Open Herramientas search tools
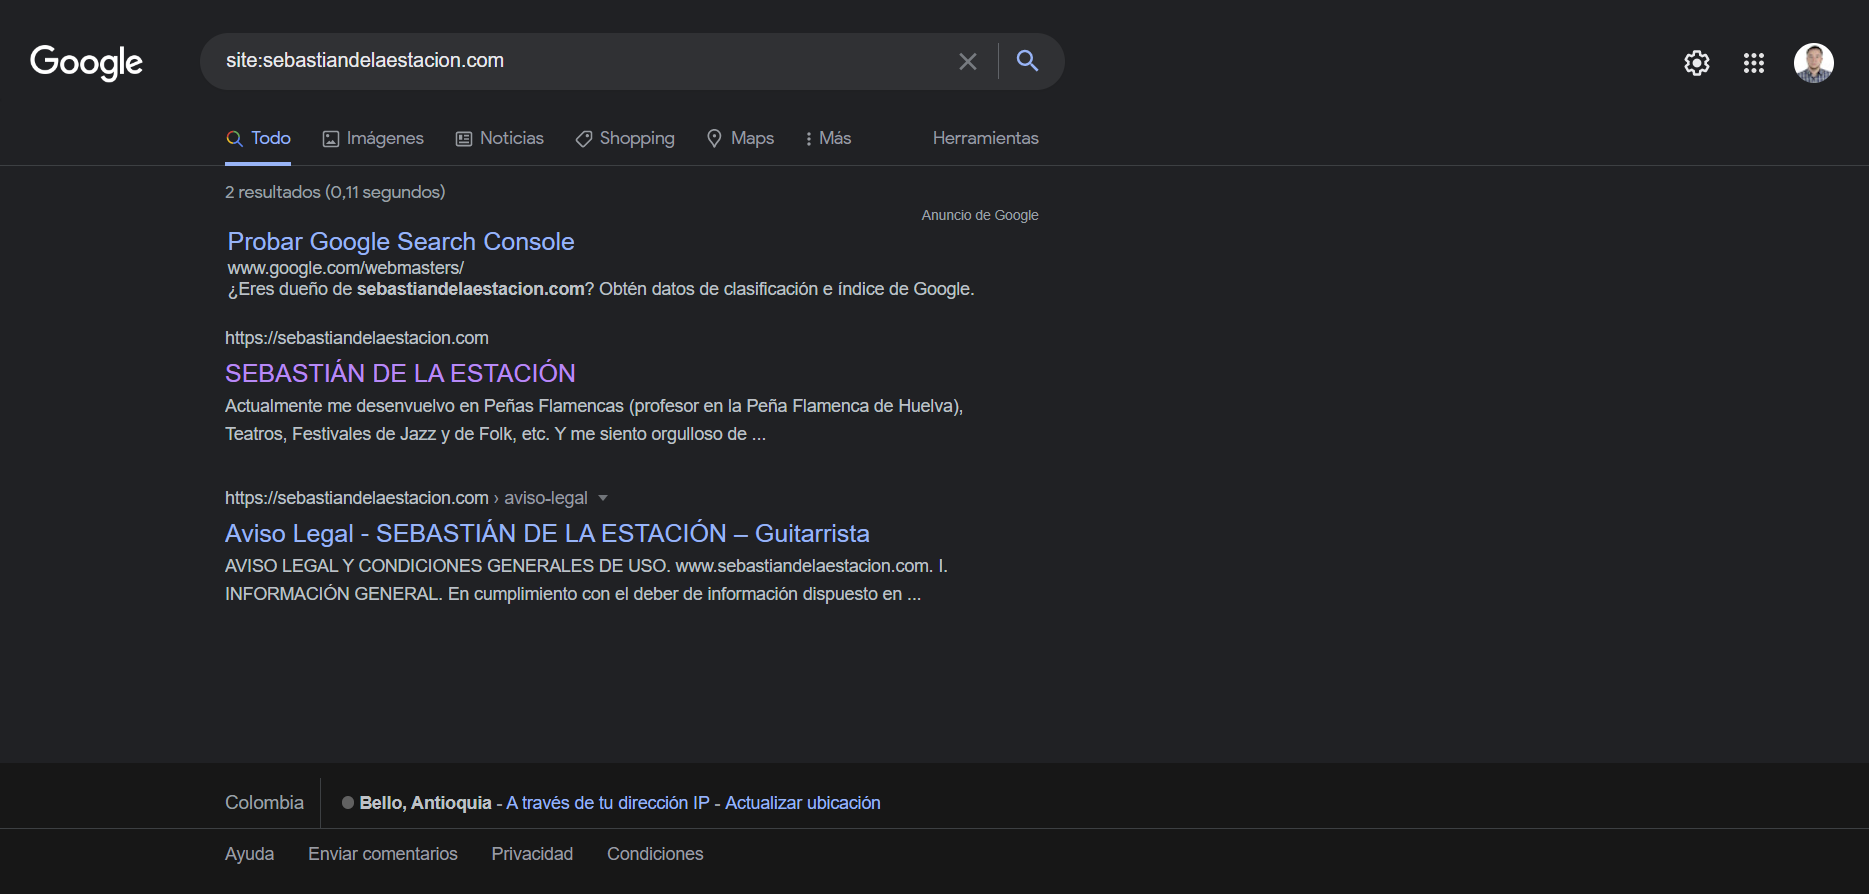The width and height of the screenshot is (1869, 894). pyautogui.click(x=985, y=138)
